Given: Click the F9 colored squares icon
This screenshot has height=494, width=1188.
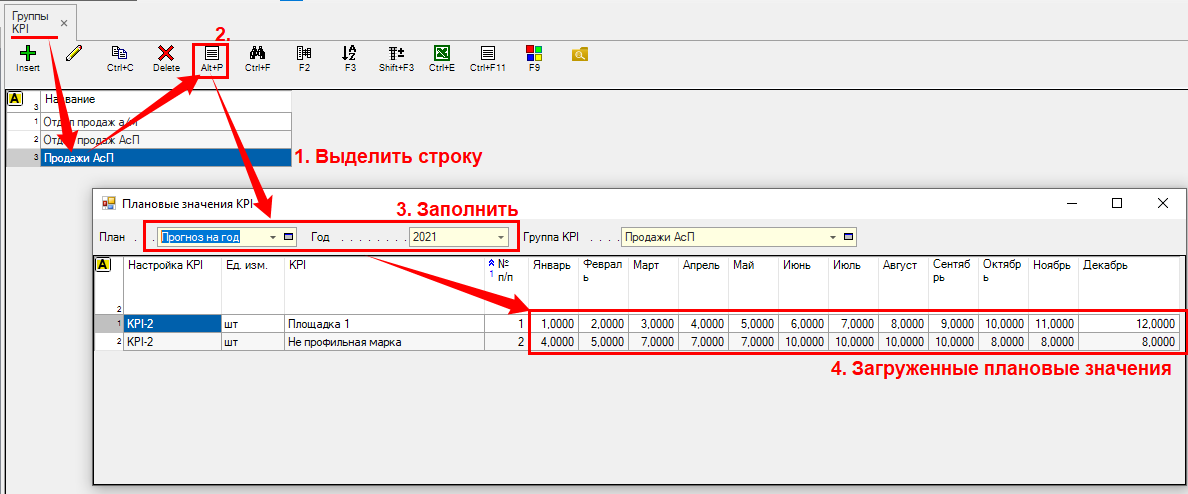Looking at the screenshot, I should coord(534,52).
